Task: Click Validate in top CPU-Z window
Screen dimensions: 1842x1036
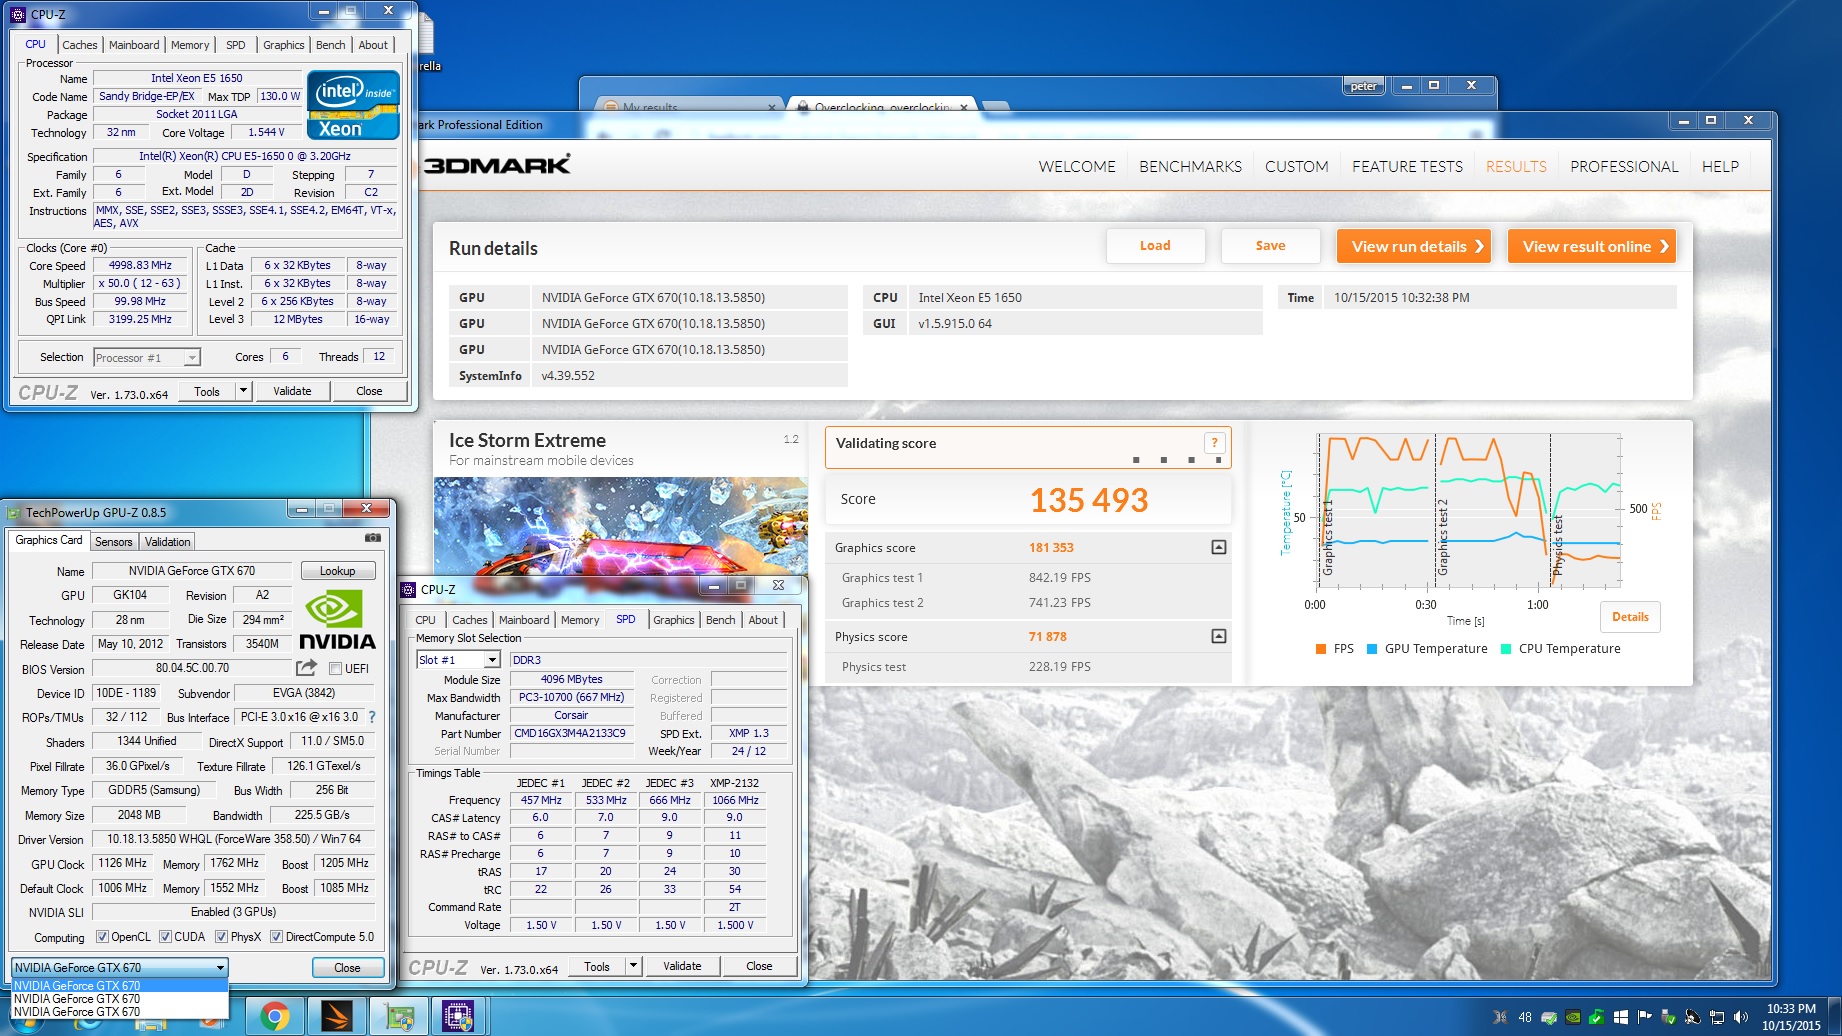Action: (x=292, y=391)
